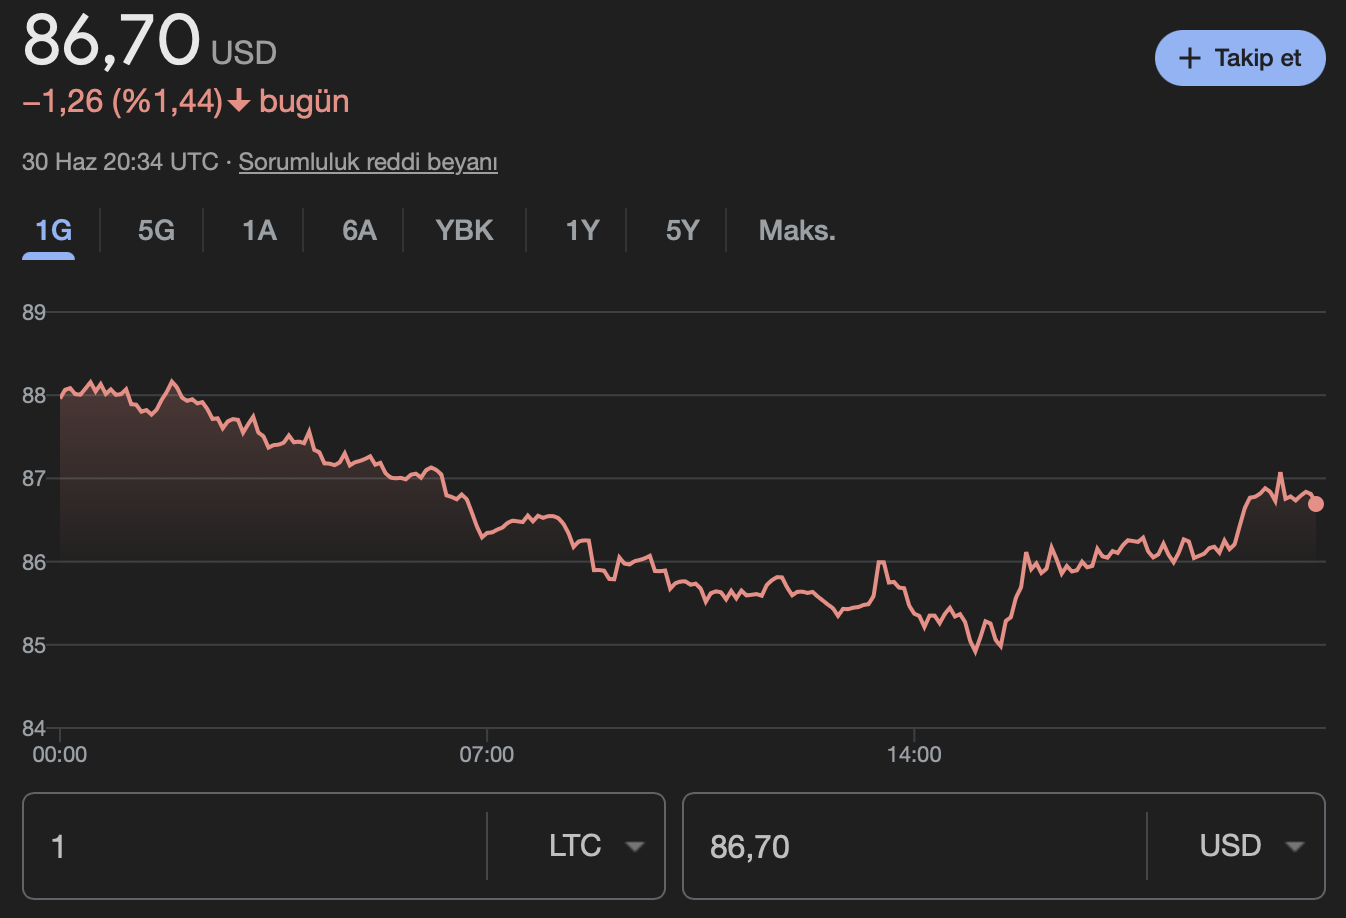This screenshot has width=1346, height=918.
Task: Click the 86,70 USD amount input field
Action: (x=915, y=846)
